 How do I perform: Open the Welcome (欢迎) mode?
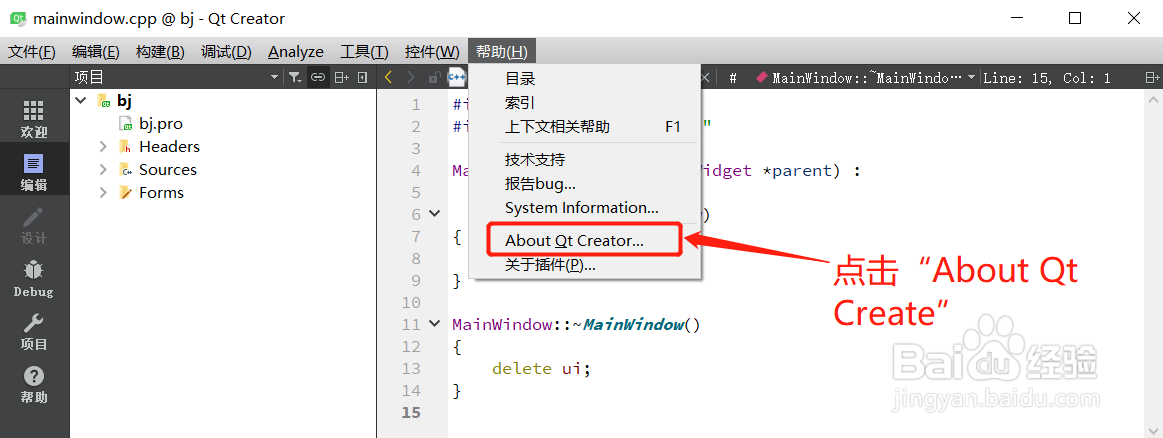click(34, 119)
